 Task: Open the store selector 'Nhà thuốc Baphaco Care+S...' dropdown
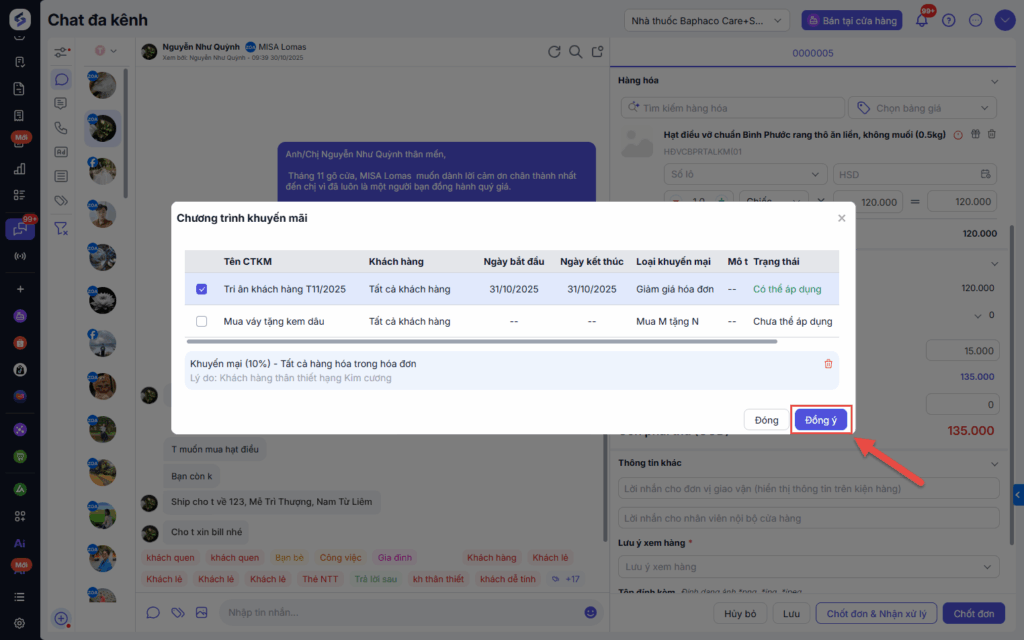coord(707,21)
